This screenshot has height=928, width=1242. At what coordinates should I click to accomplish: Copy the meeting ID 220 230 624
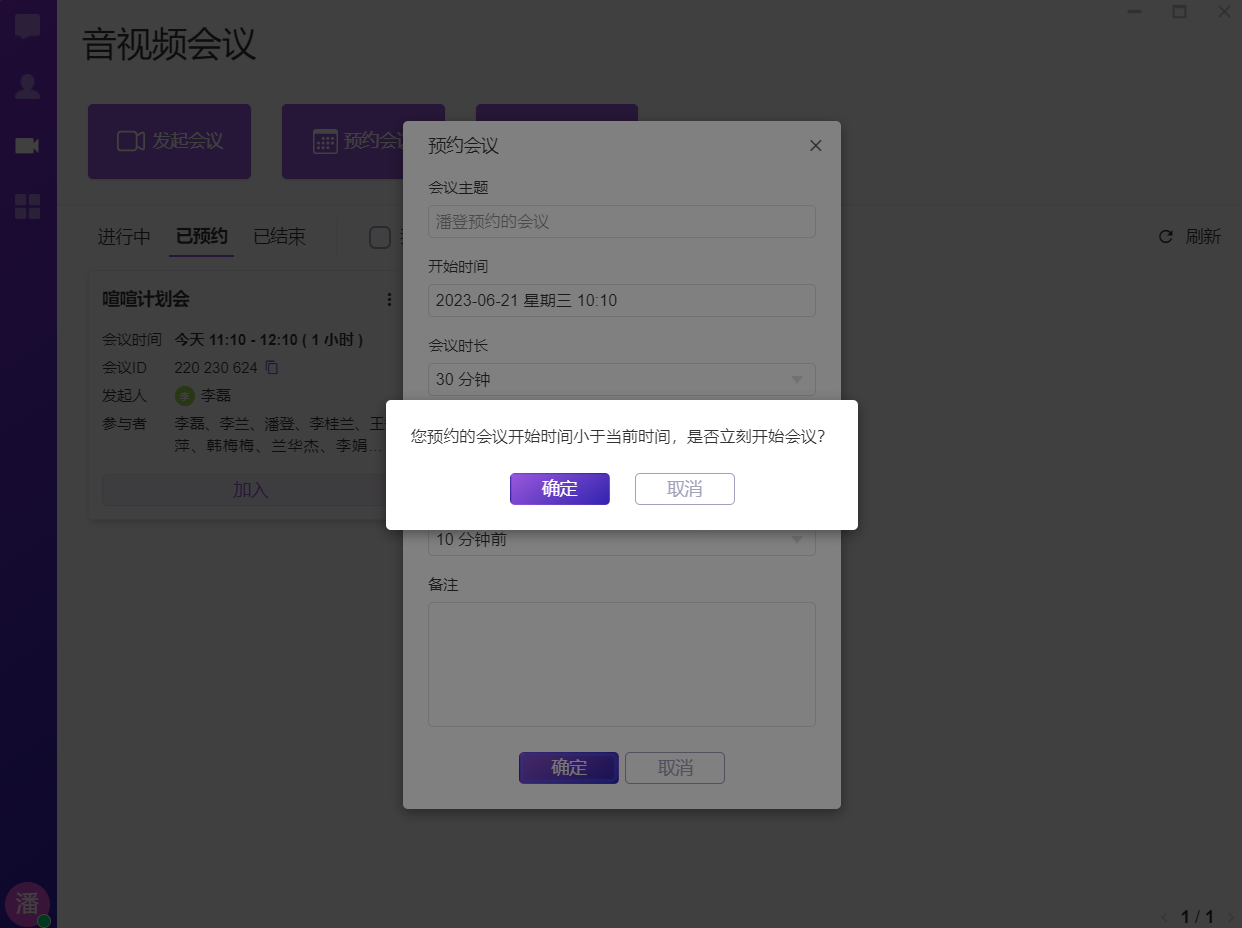272,368
